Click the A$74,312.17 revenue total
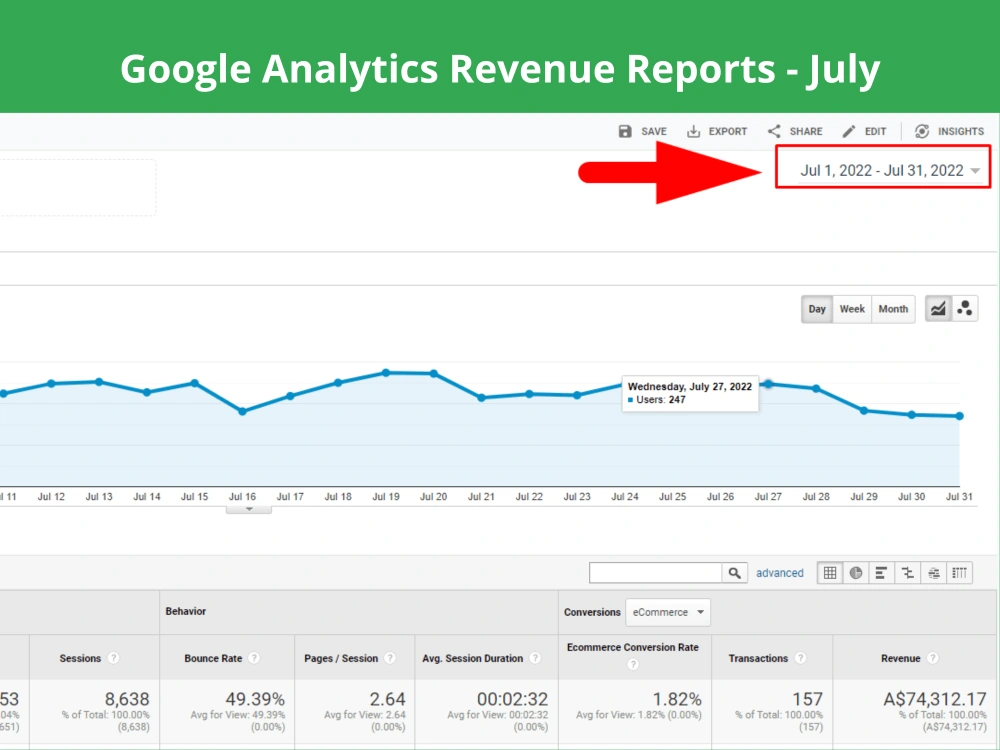This screenshot has width=1000, height=750. coord(934,699)
